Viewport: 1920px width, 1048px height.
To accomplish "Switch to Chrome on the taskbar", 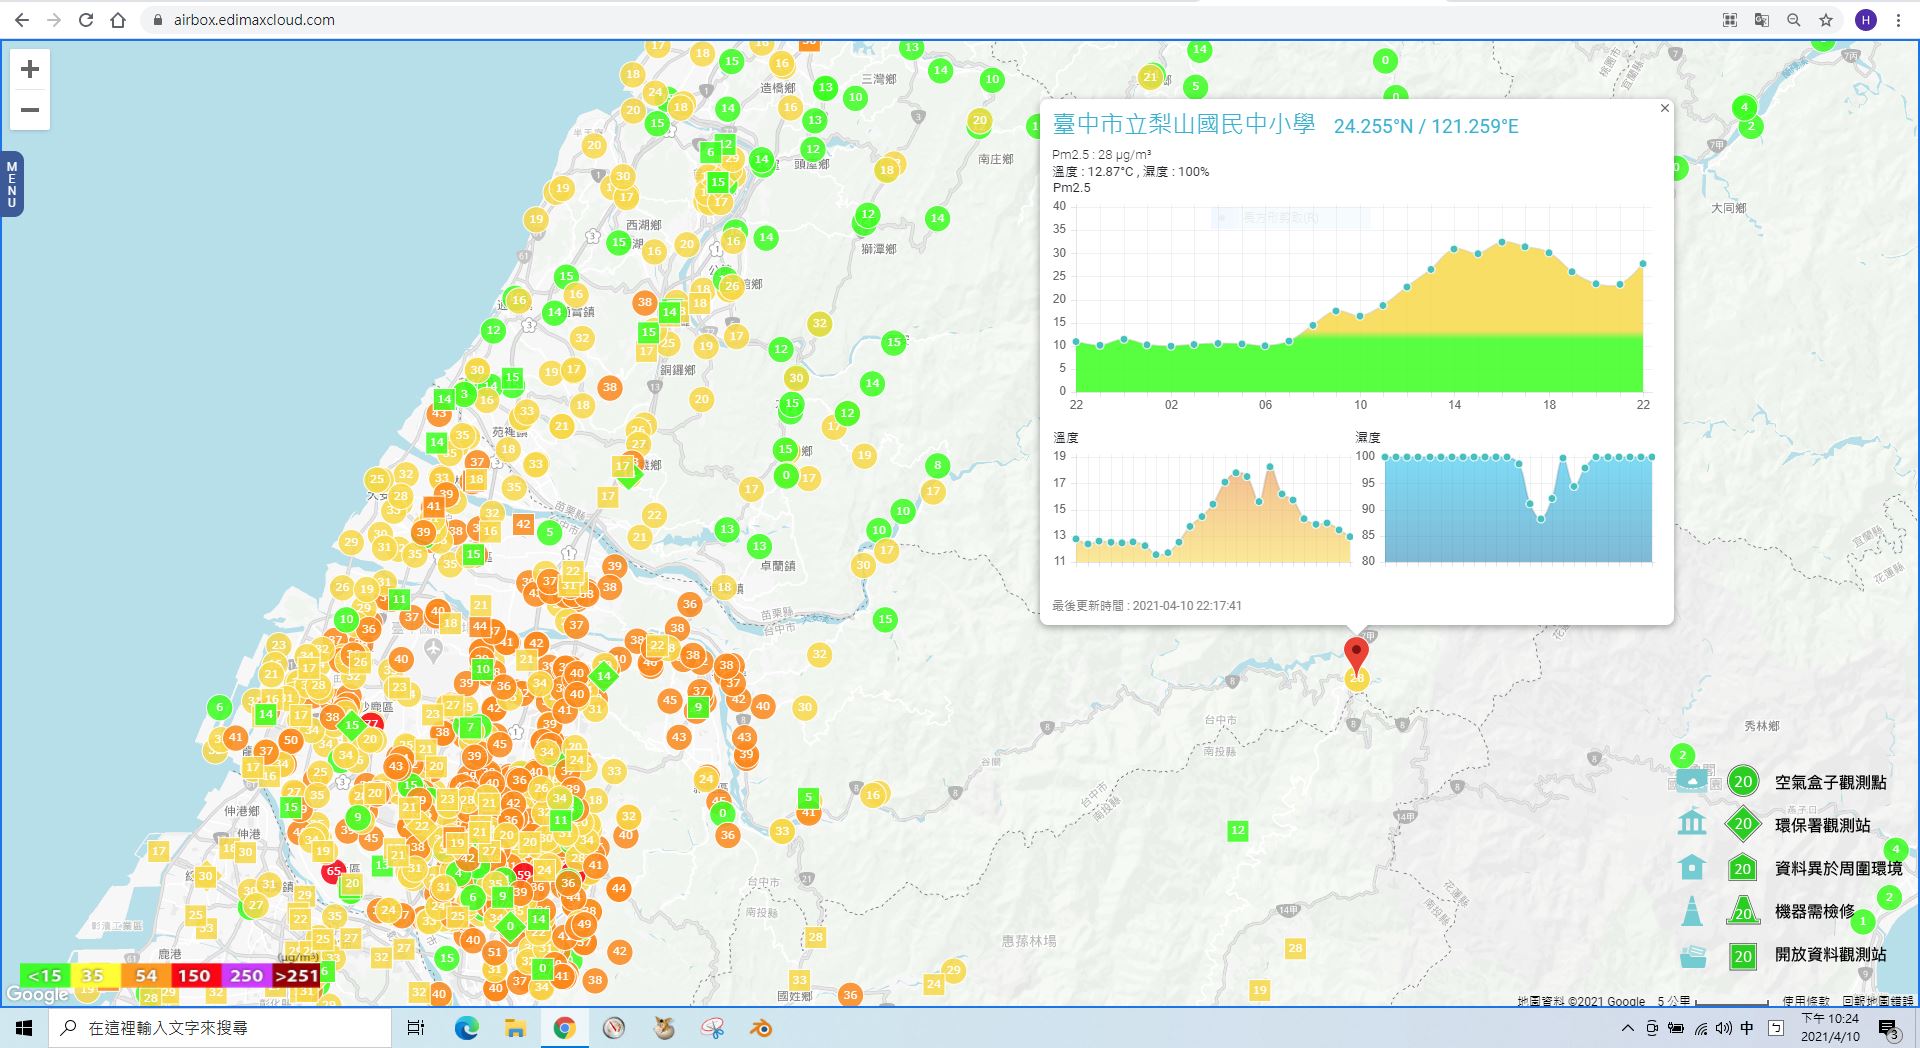I will [x=565, y=1028].
